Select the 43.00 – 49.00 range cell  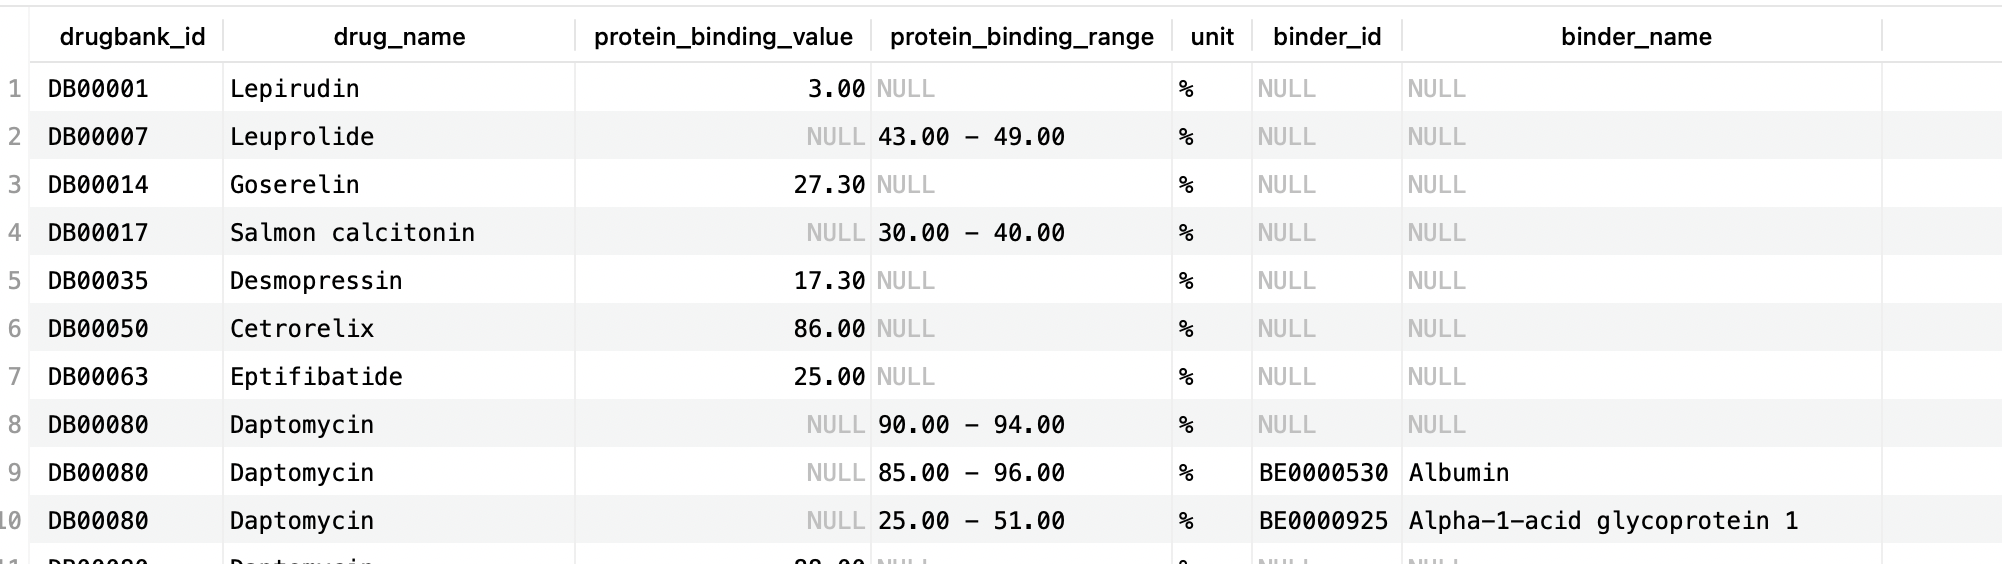pyautogui.click(x=971, y=137)
